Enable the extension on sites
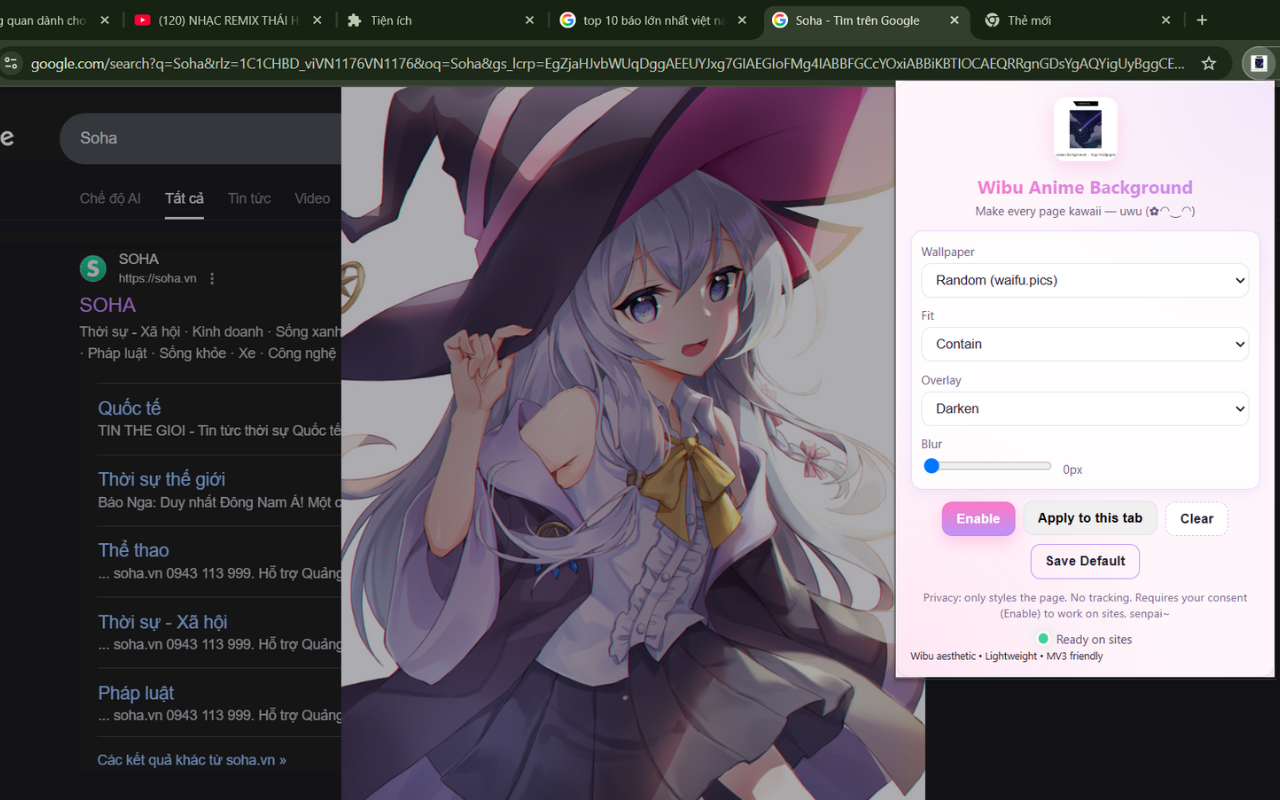 coord(977,518)
